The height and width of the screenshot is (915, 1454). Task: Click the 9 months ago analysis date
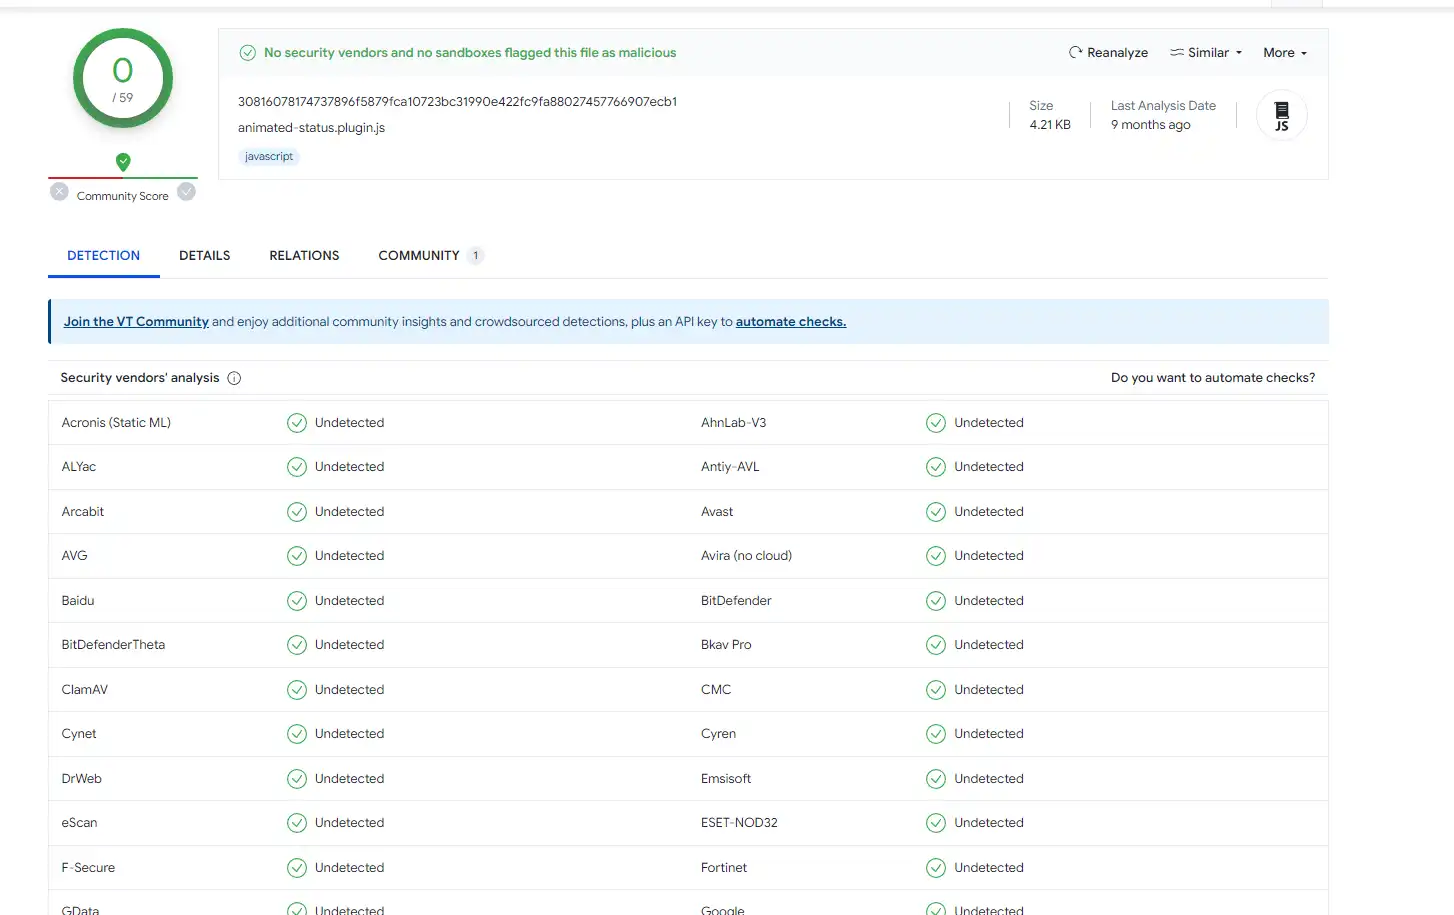[1151, 125]
